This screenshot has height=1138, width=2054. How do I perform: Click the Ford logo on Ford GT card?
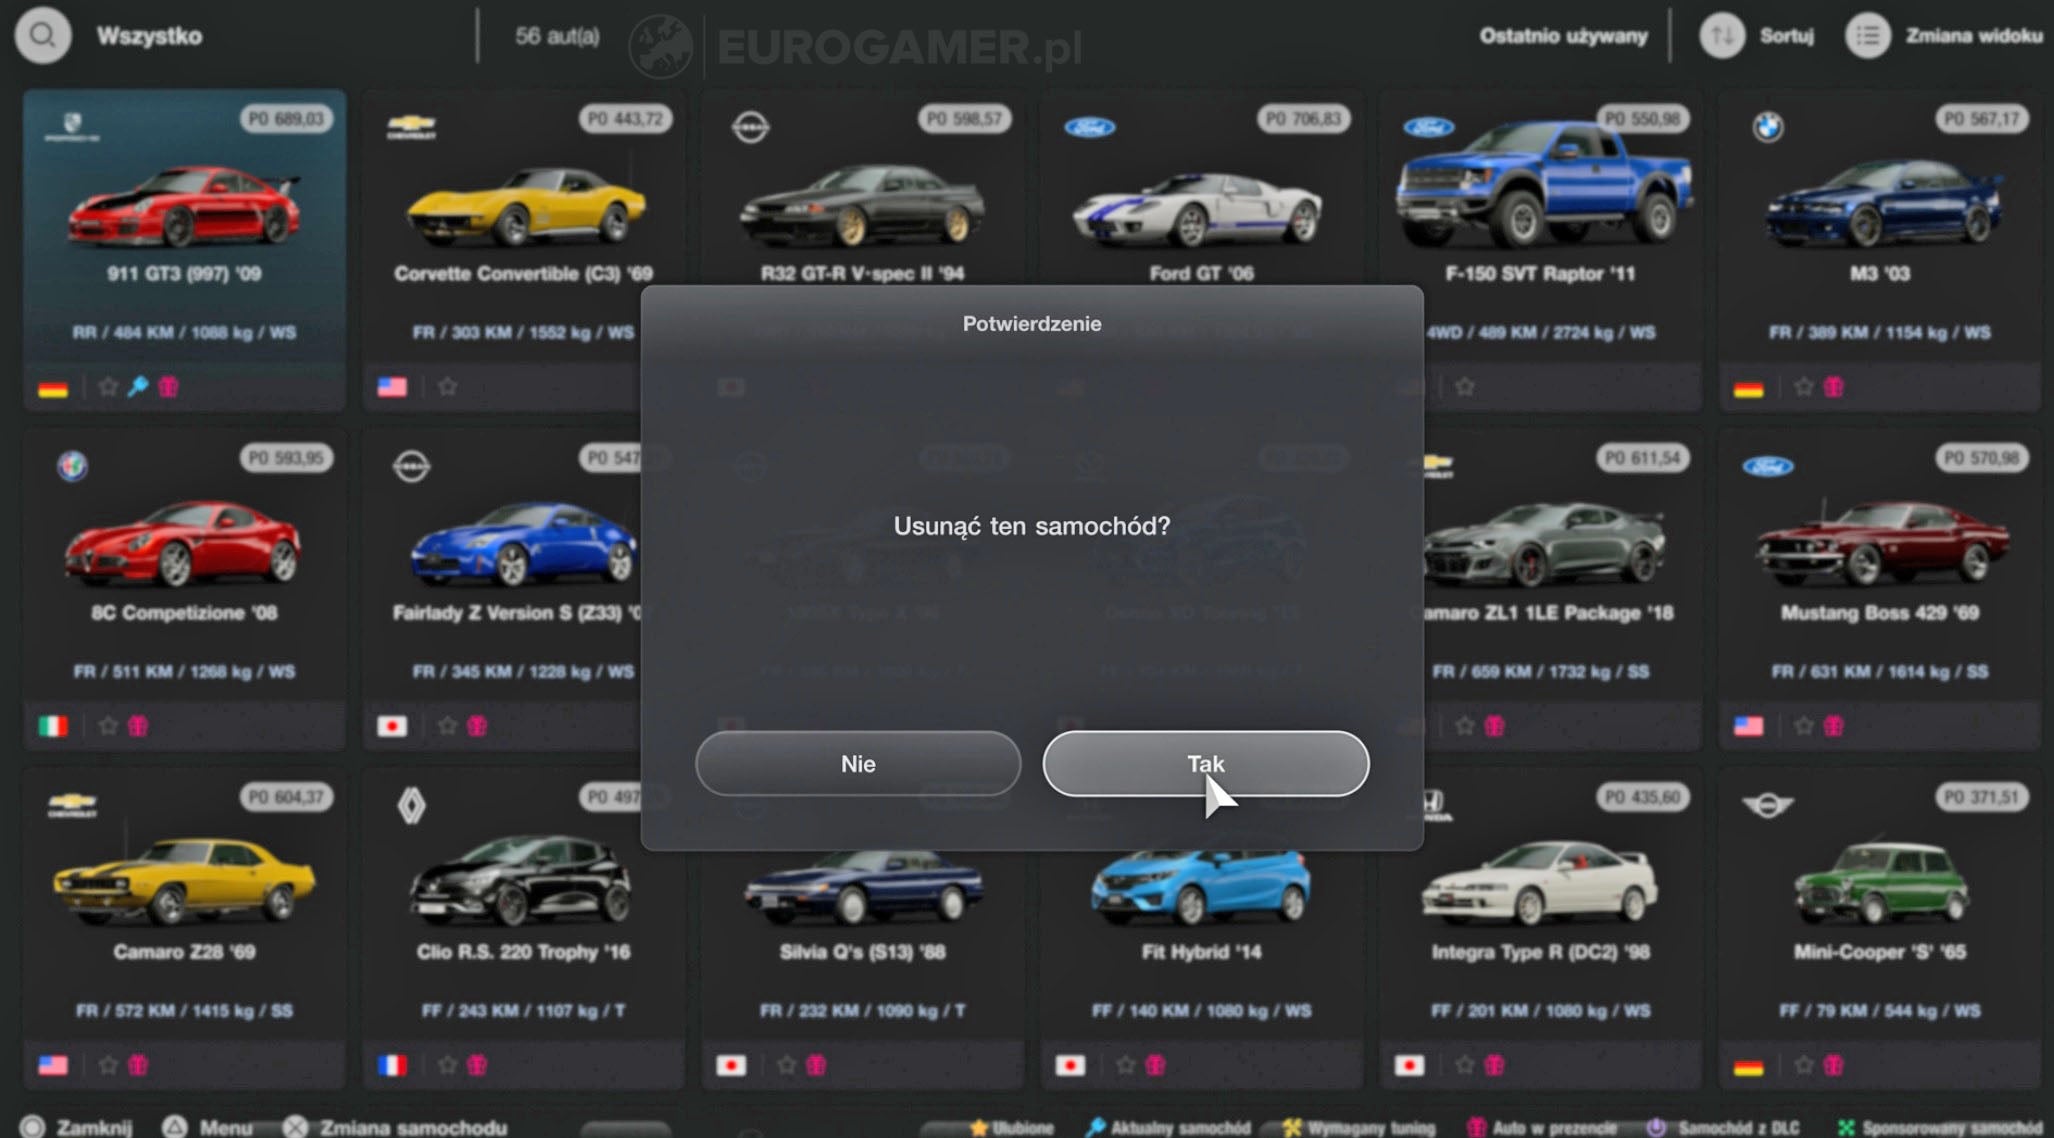coord(1089,127)
